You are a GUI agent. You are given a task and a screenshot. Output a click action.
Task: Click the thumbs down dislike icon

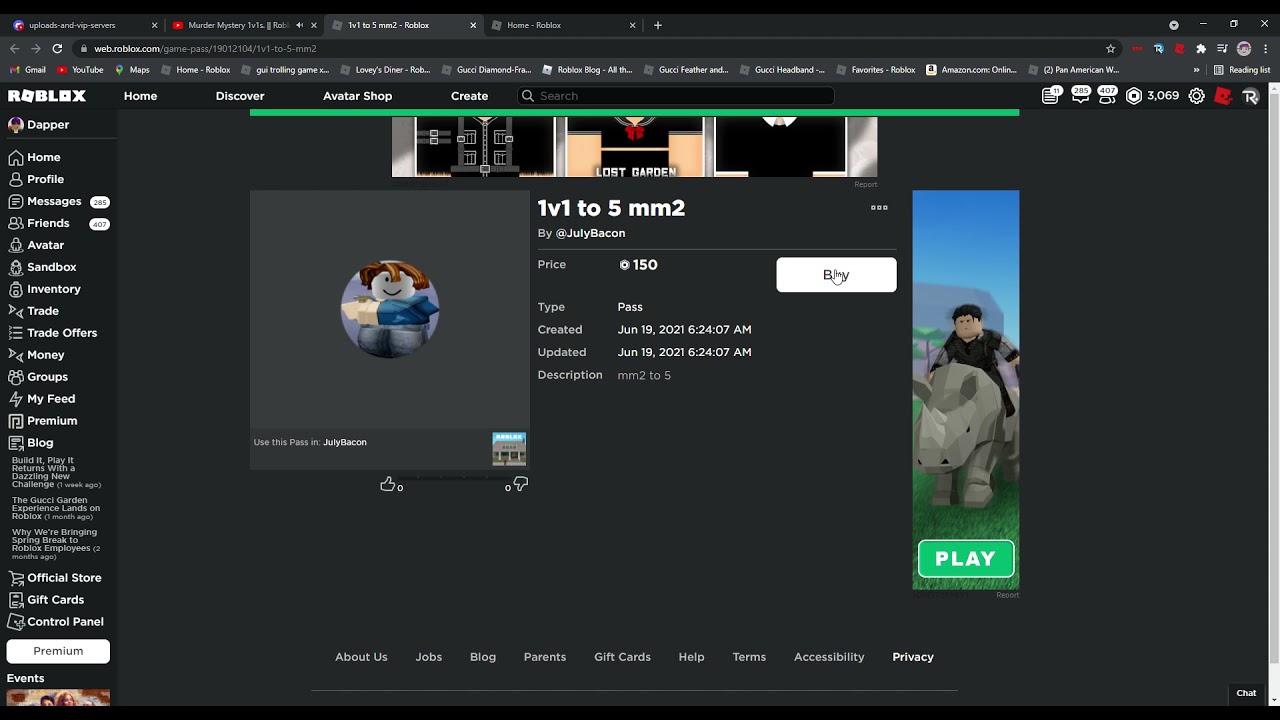520,484
